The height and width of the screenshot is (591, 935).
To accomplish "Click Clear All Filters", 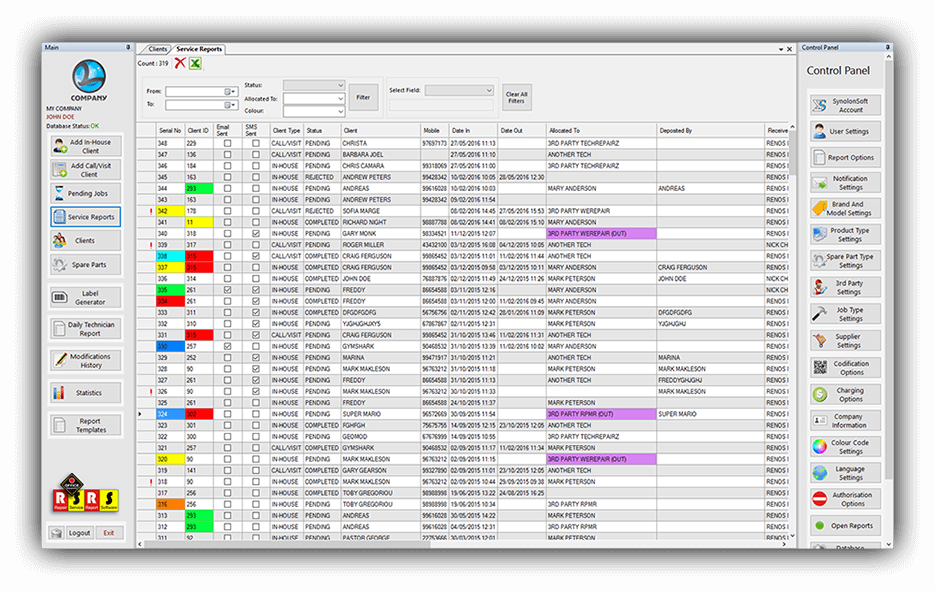I will [516, 97].
